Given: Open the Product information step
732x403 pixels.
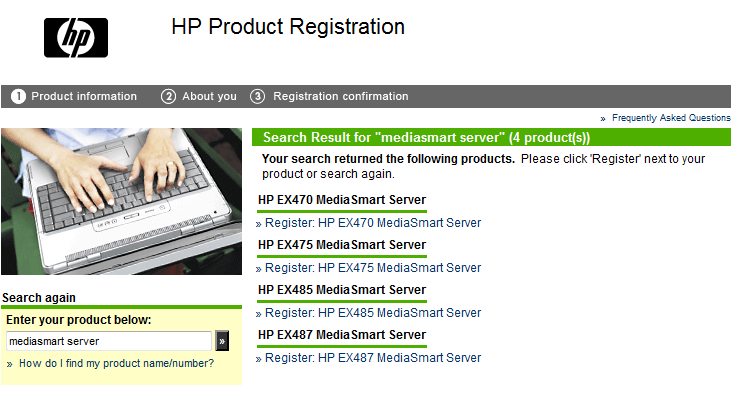Looking at the screenshot, I should 84,96.
